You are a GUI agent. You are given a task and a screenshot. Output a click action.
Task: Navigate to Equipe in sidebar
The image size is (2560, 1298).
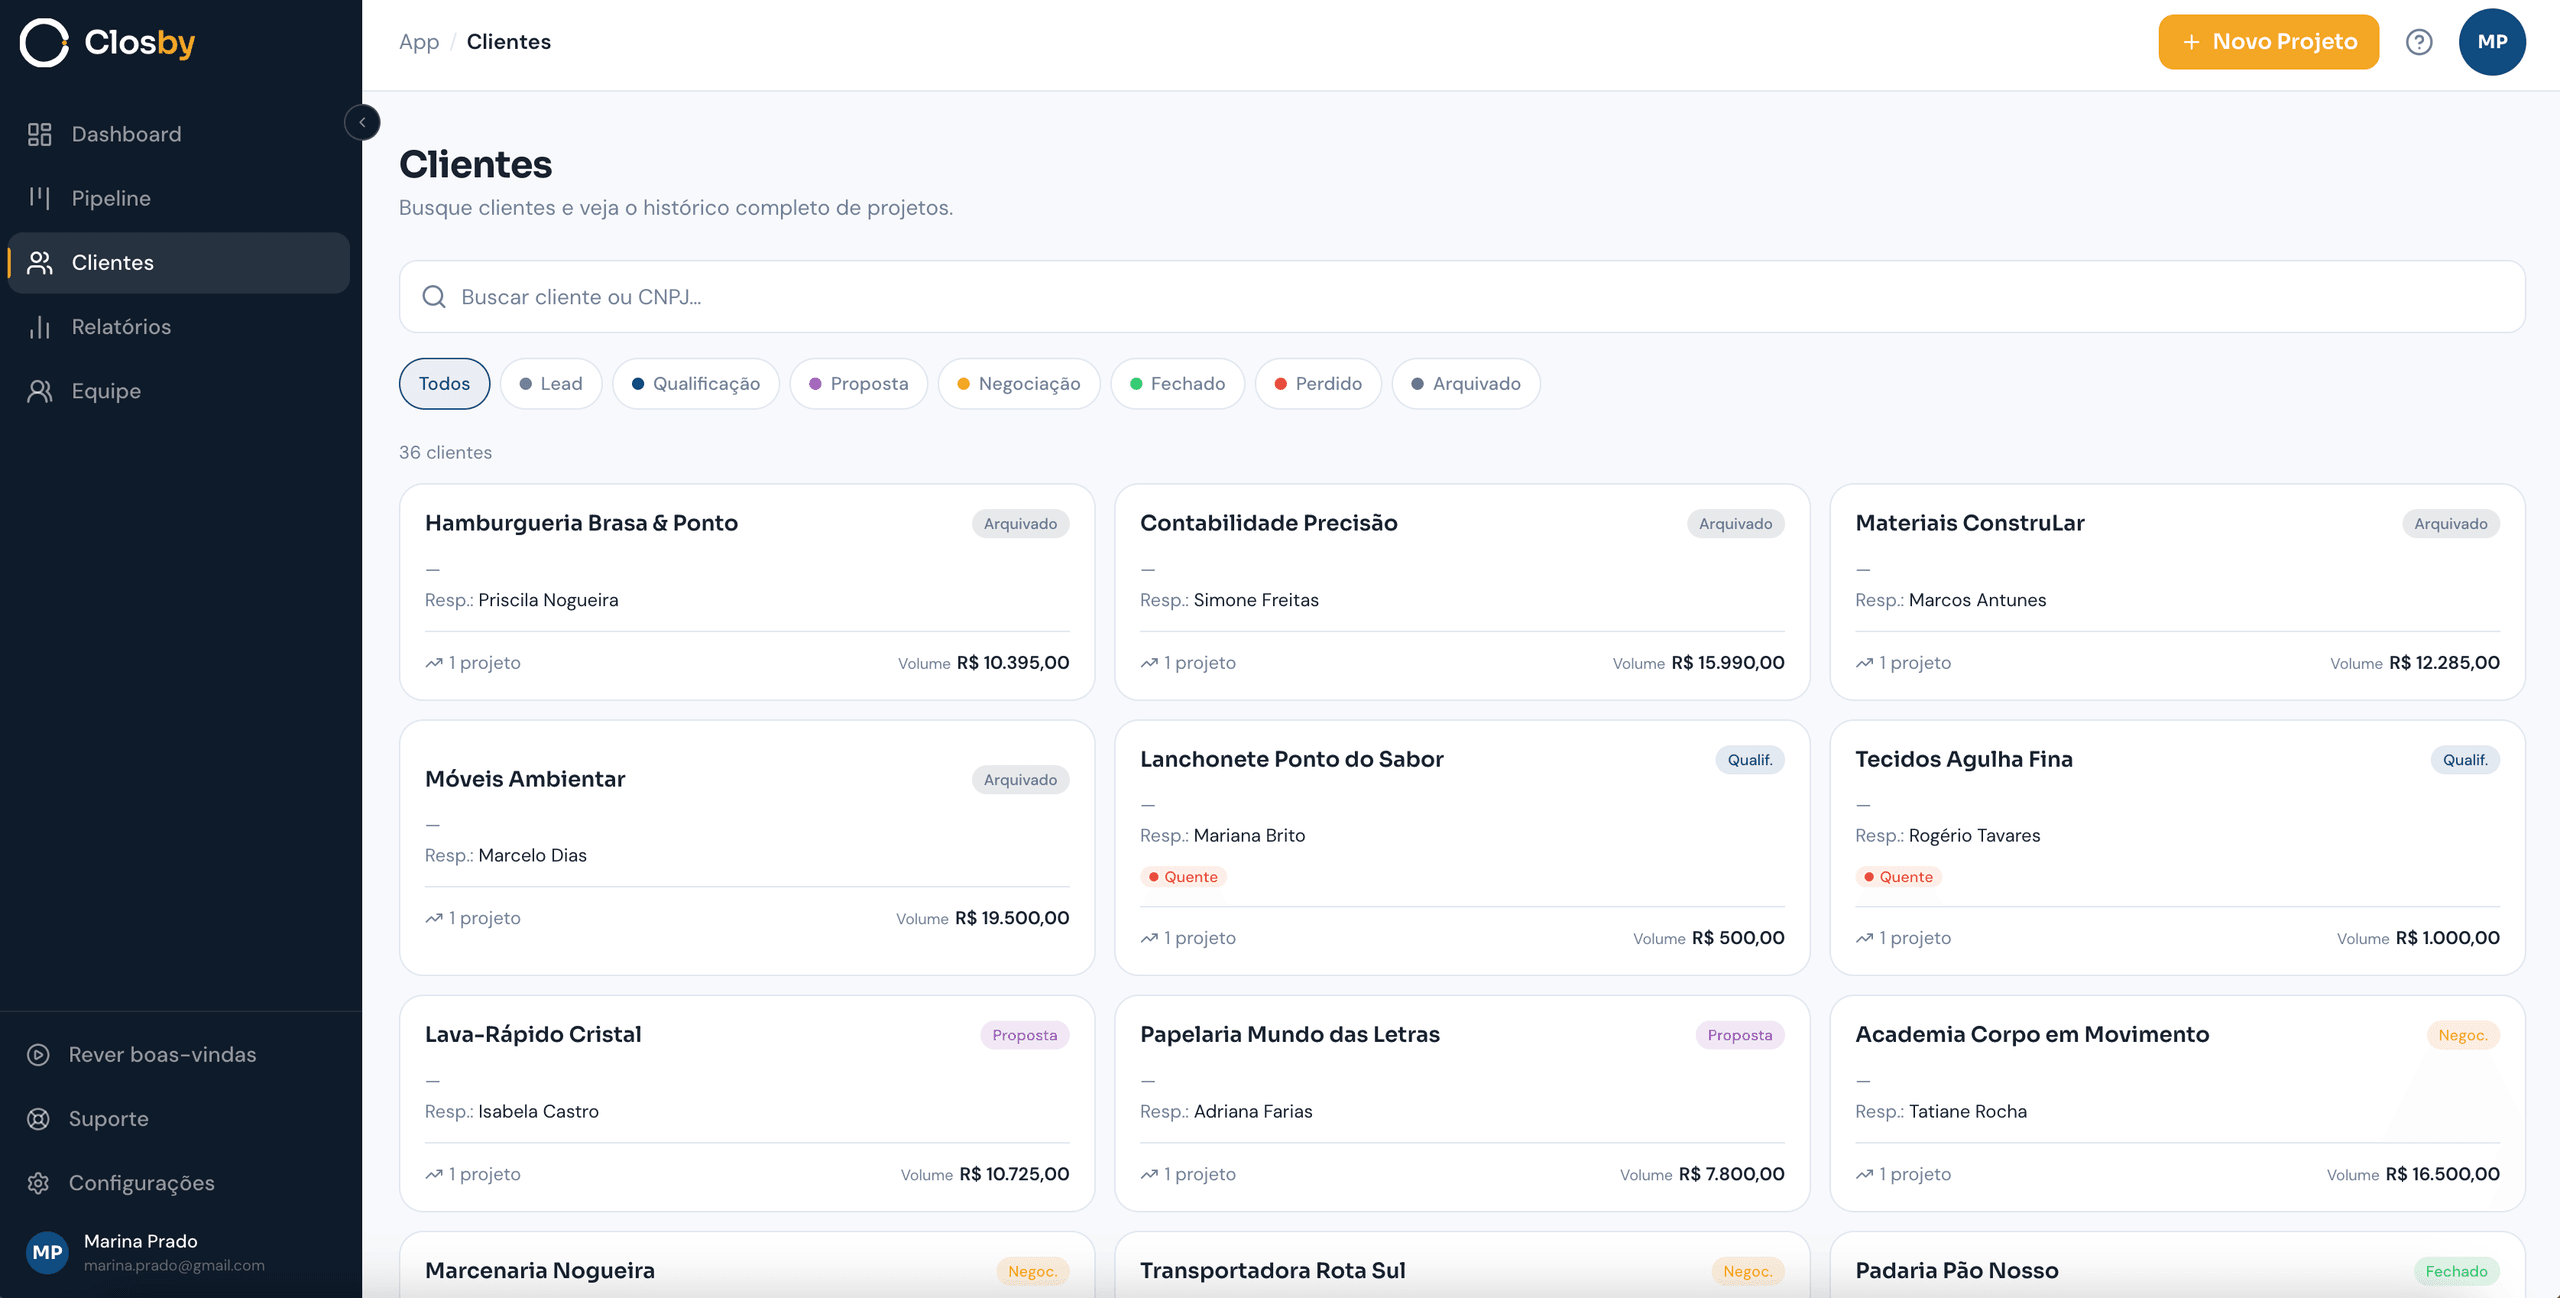[x=179, y=391]
